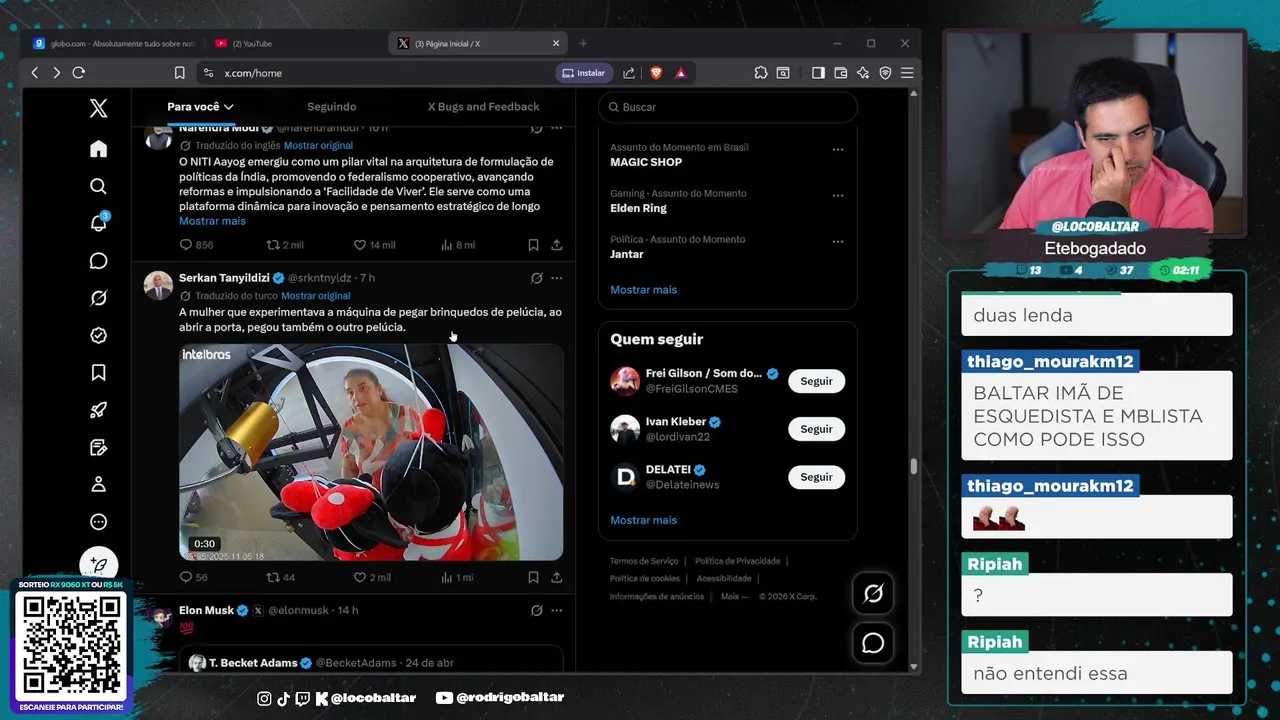Open a new browser tab

[583, 43]
